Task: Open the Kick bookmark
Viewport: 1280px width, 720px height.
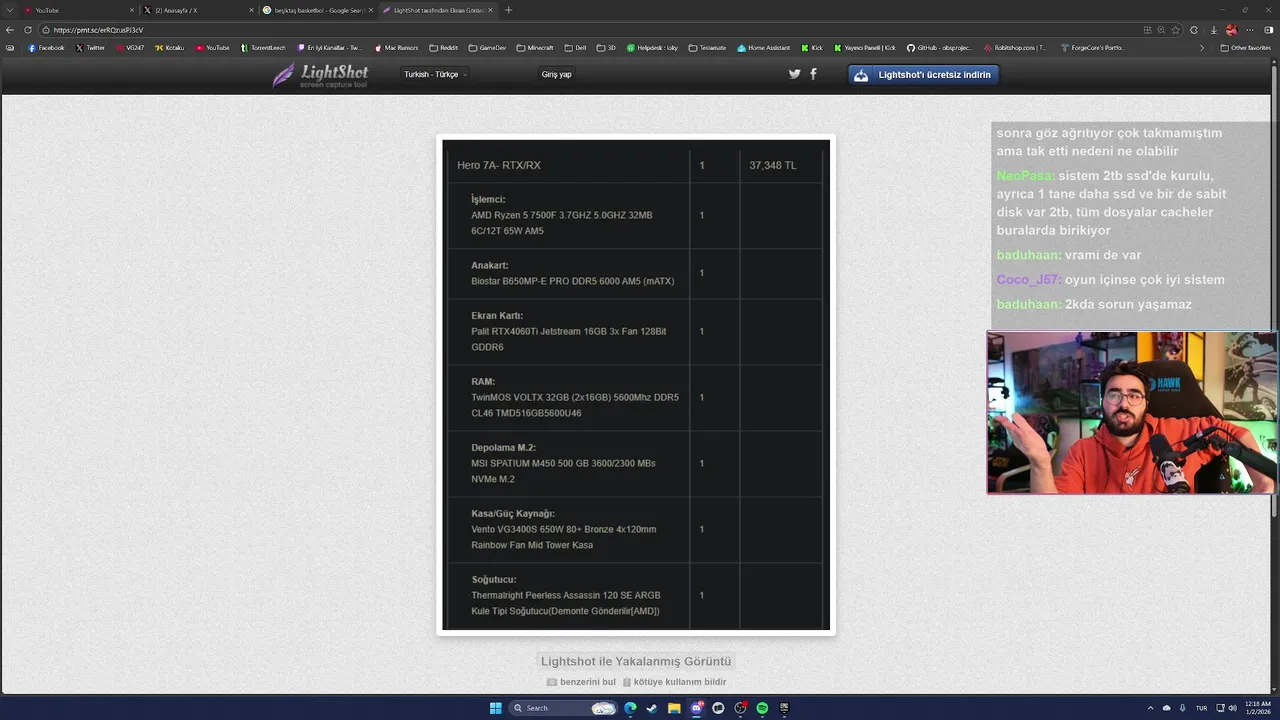Action: tap(812, 47)
